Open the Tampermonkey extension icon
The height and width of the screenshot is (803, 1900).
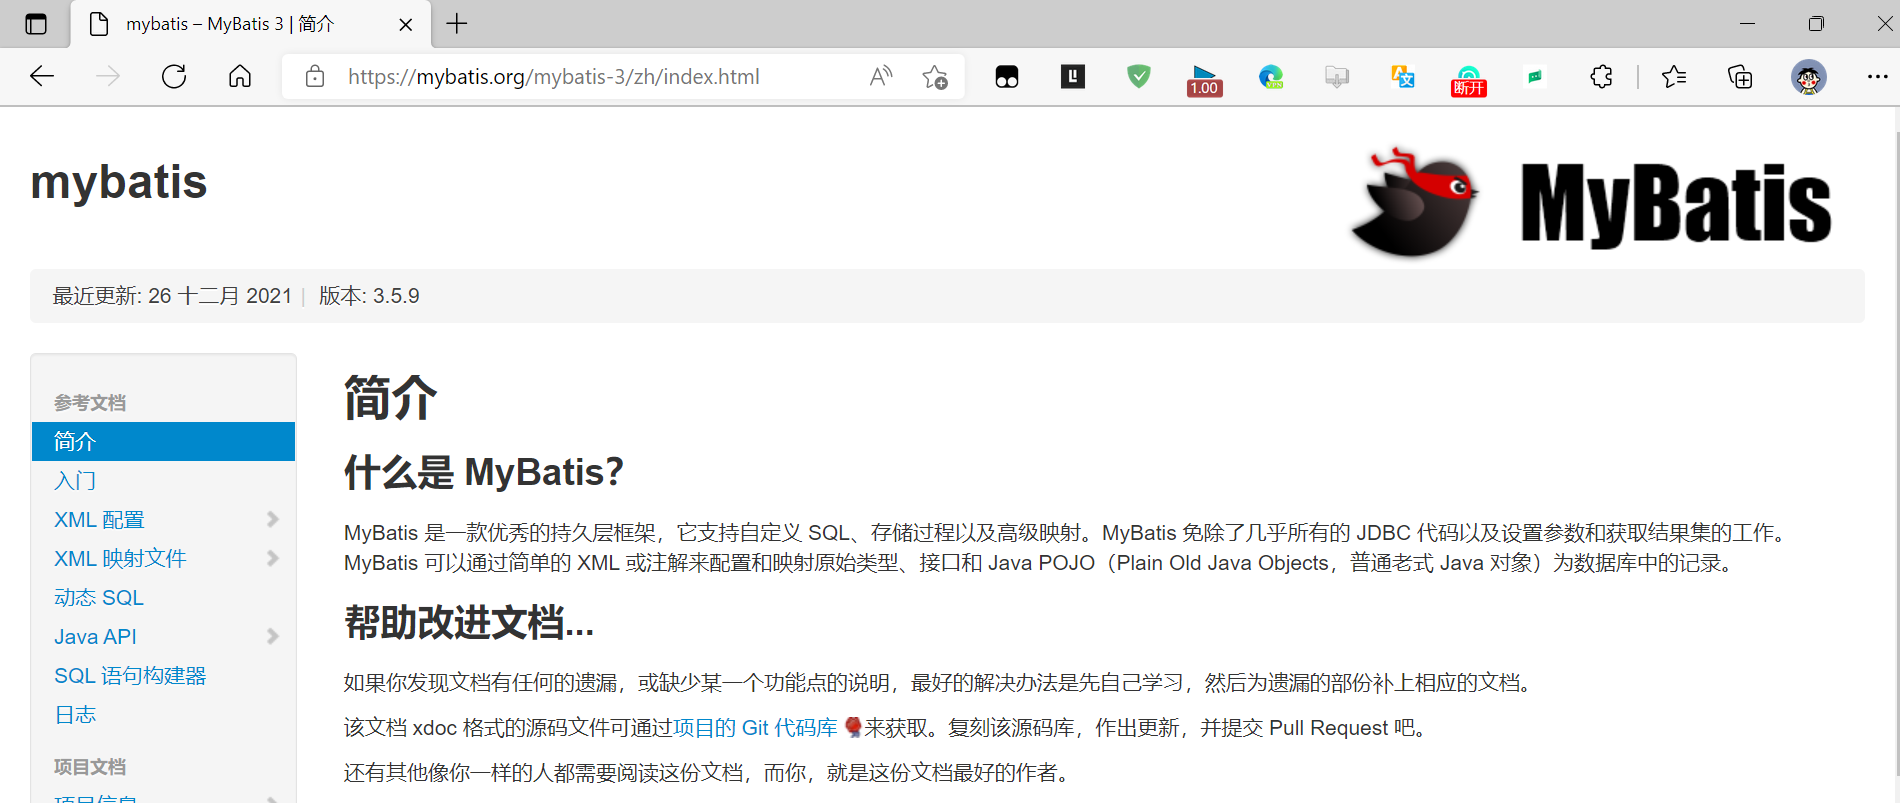[x=1007, y=76]
